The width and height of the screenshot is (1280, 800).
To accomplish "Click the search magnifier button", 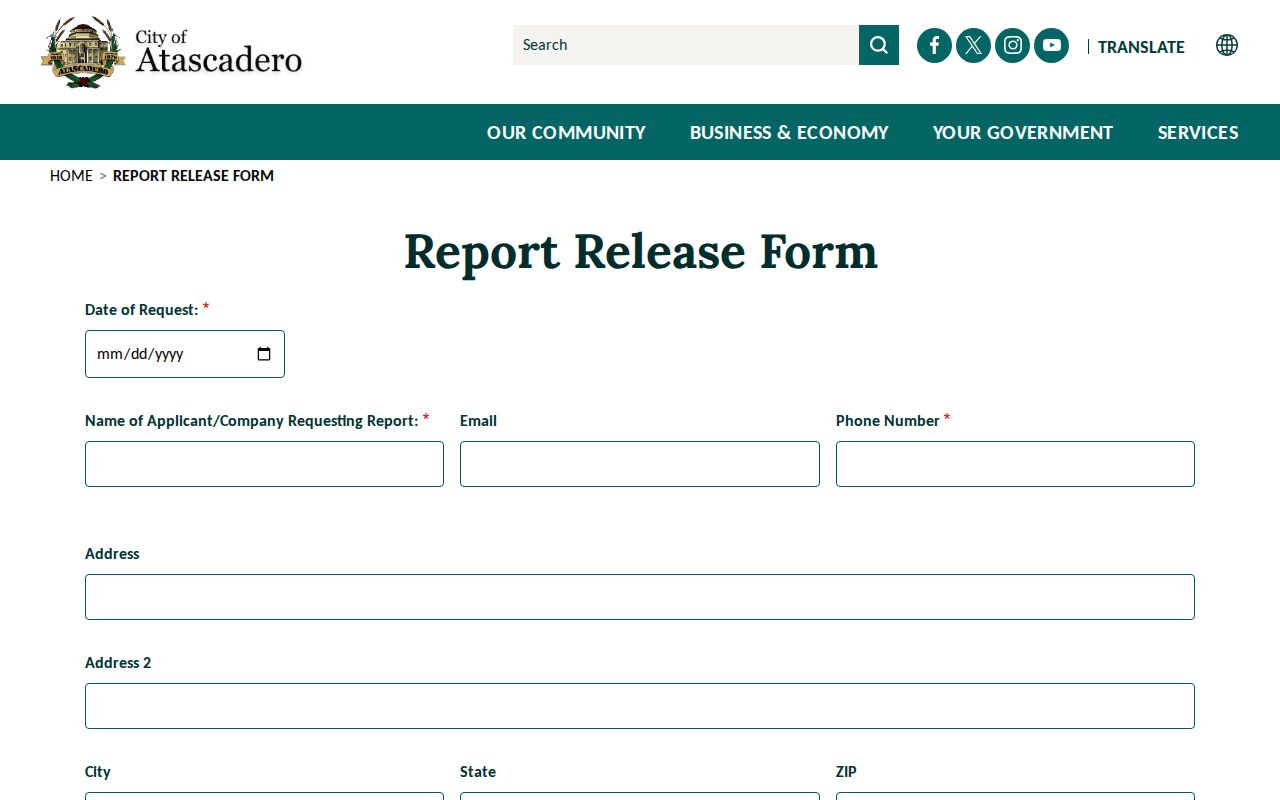I will tap(879, 45).
